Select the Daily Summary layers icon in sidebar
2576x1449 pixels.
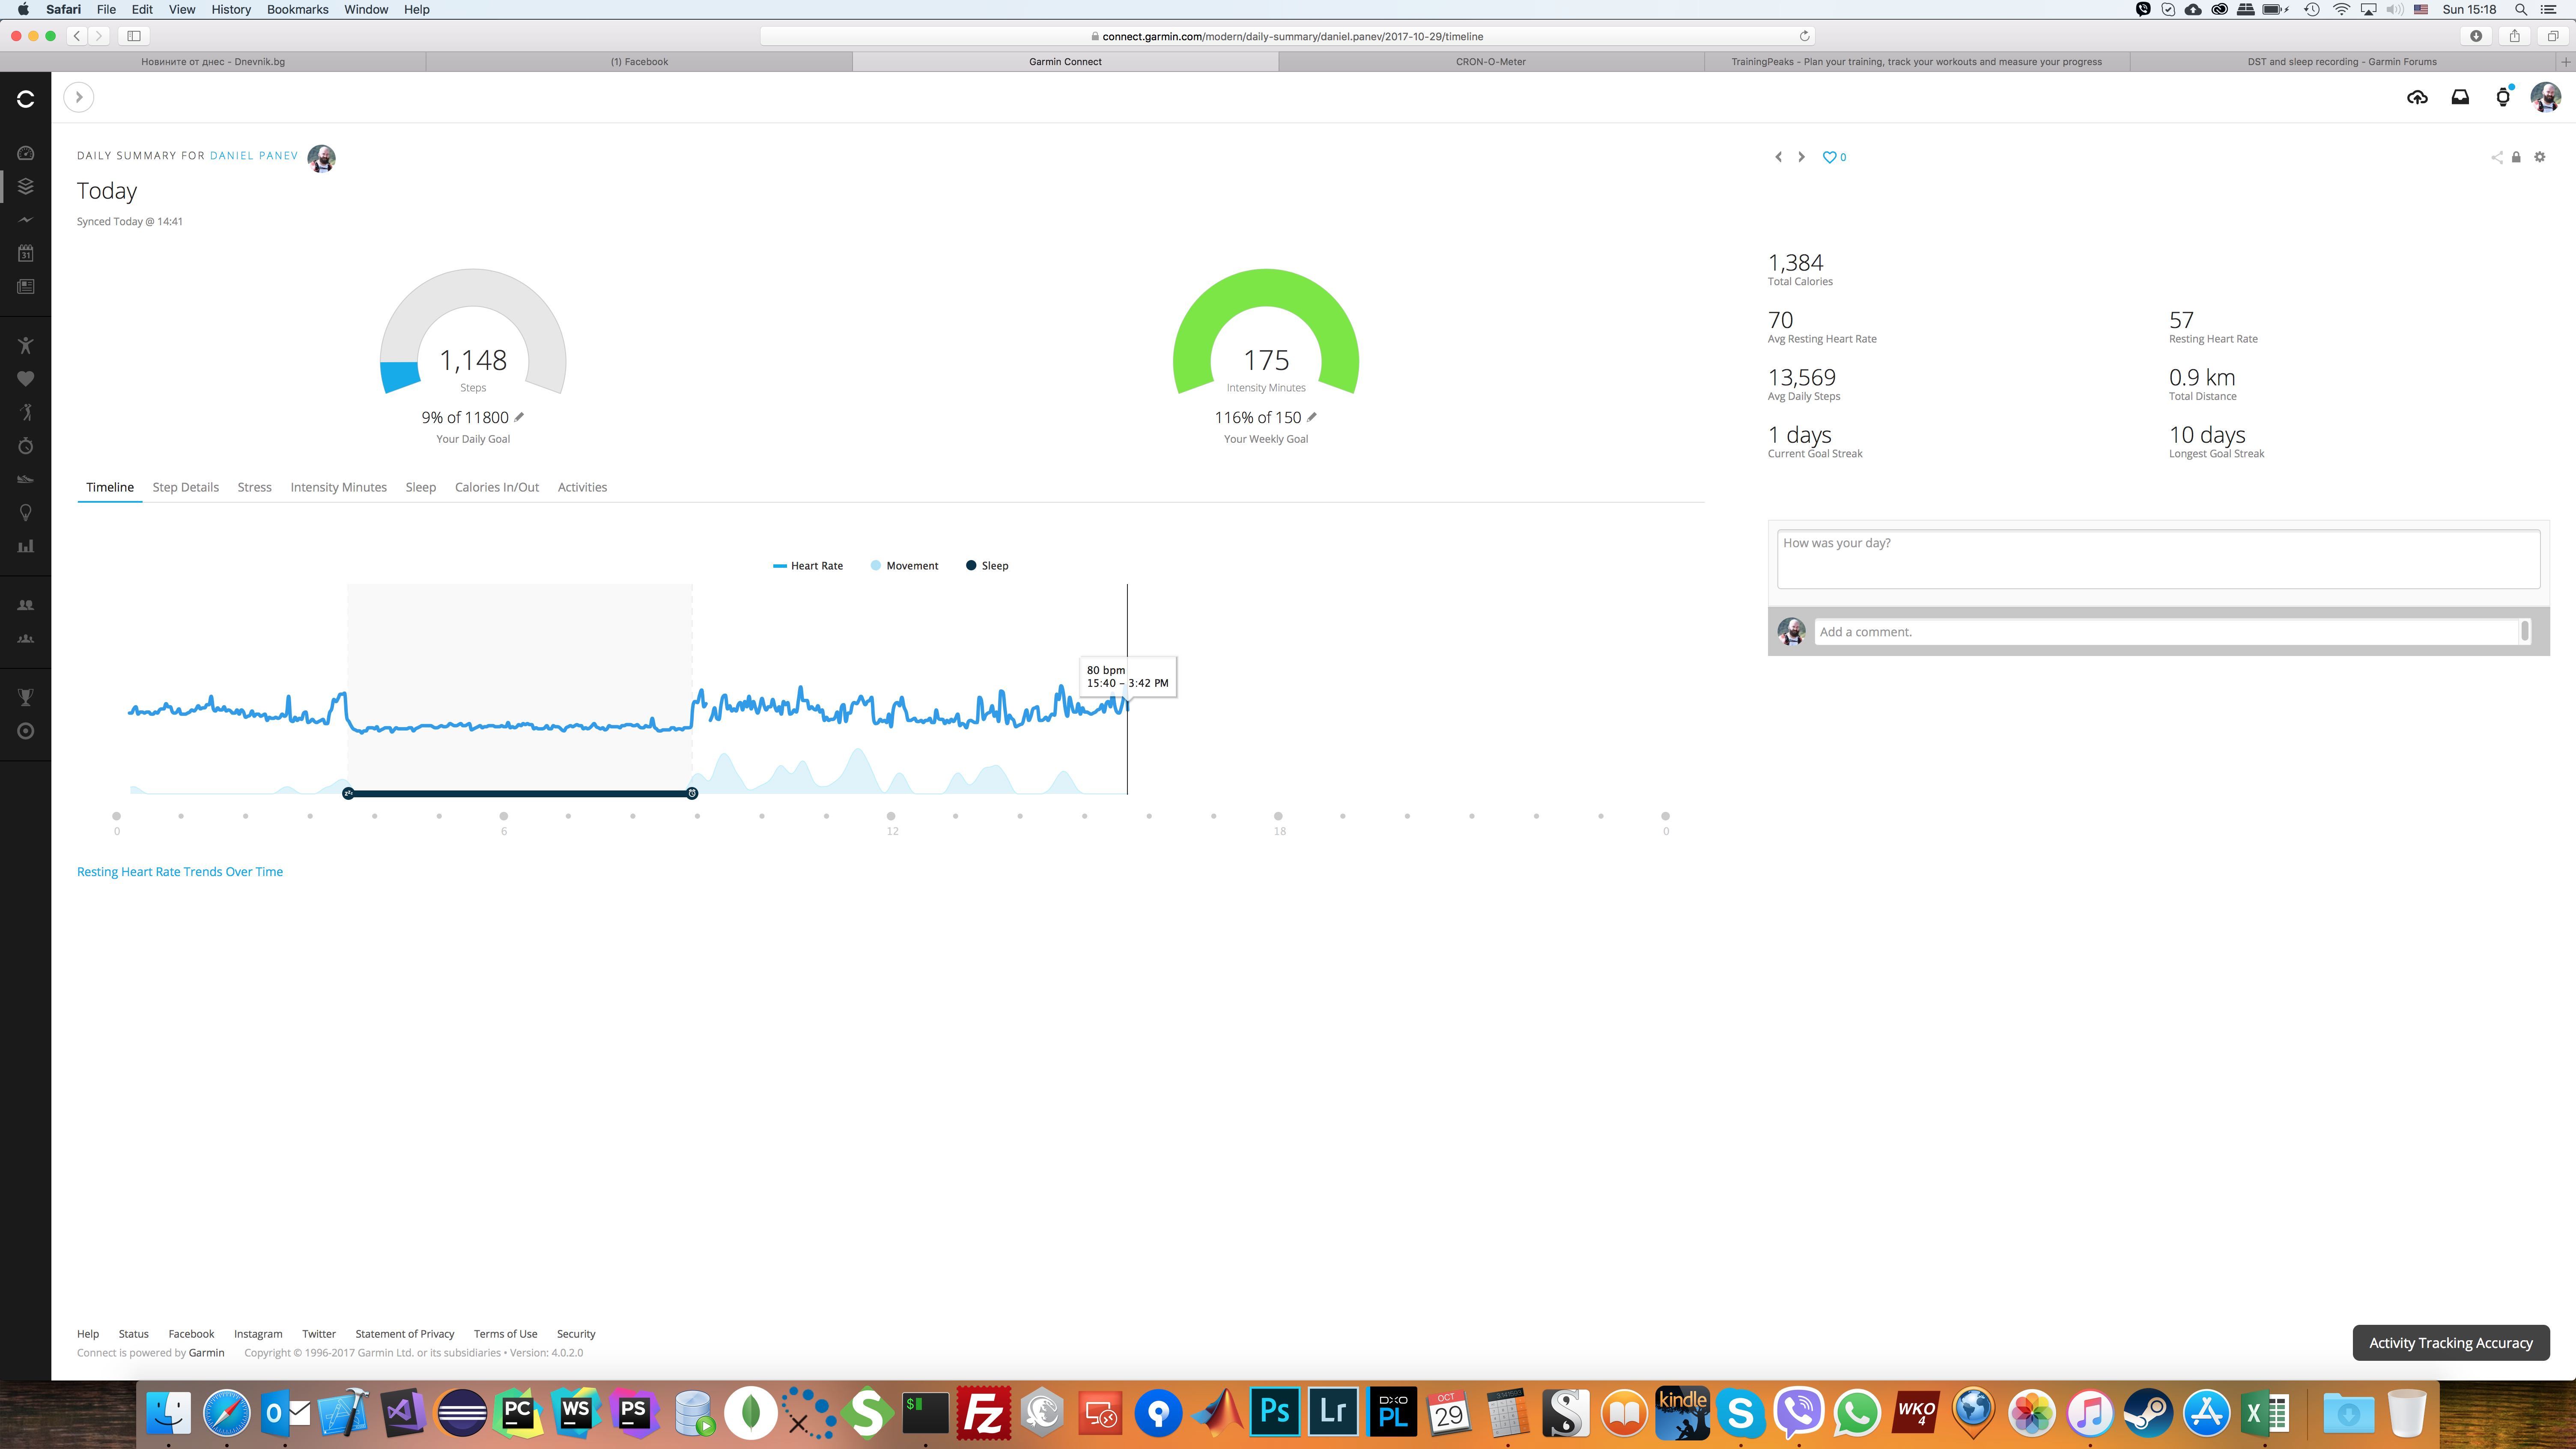point(26,186)
